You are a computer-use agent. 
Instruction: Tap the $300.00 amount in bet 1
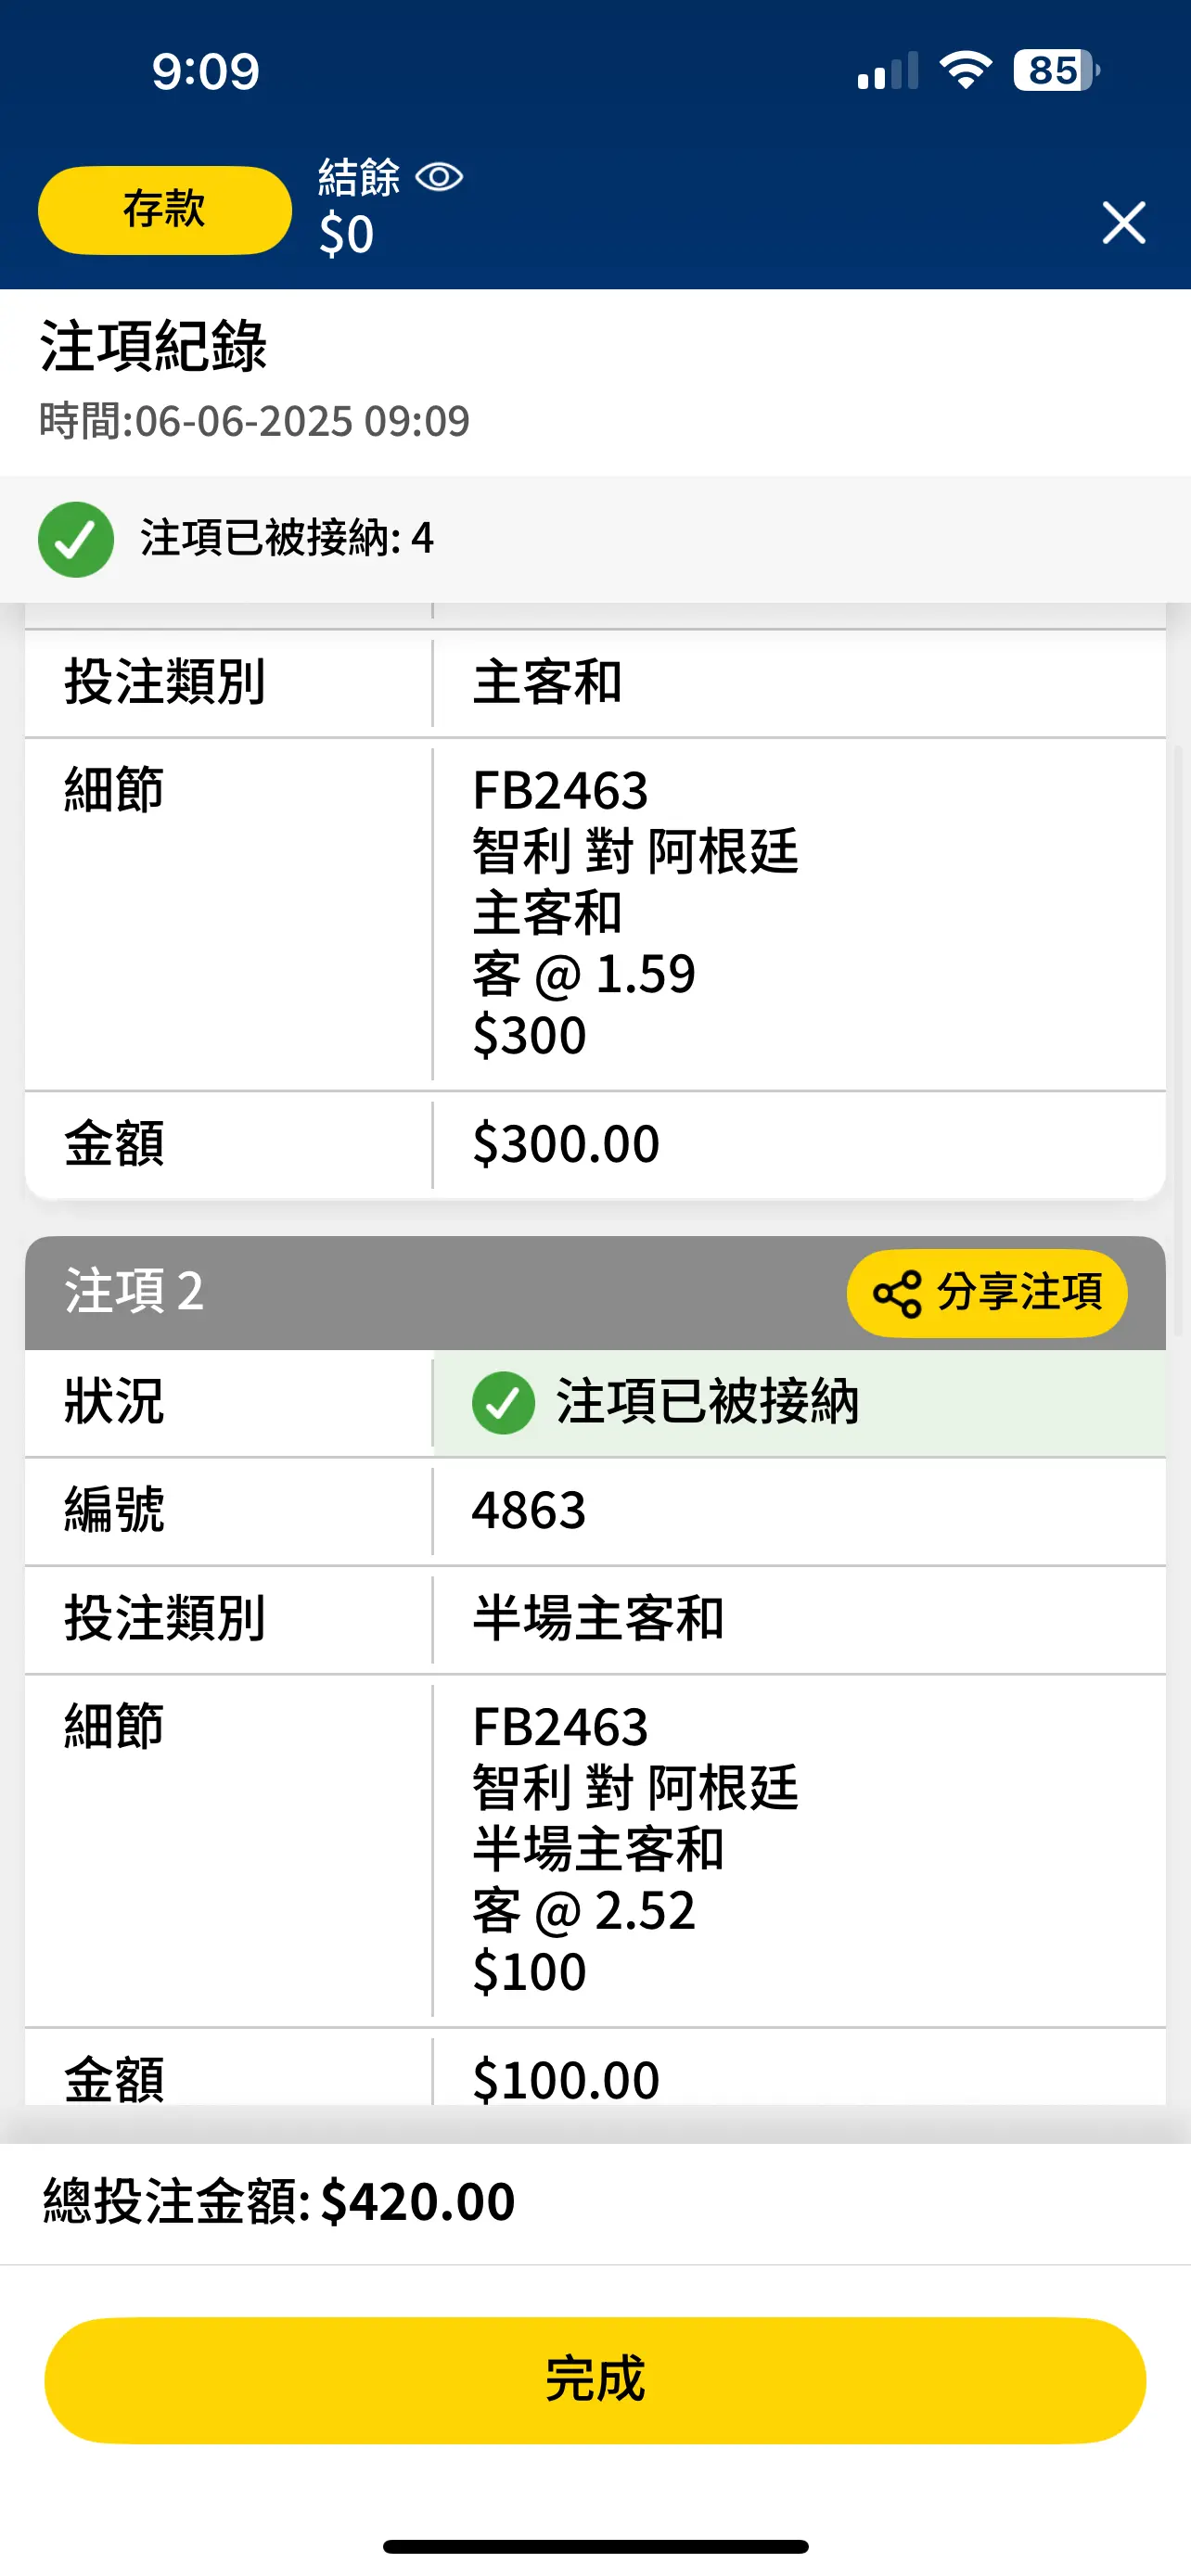point(566,1144)
